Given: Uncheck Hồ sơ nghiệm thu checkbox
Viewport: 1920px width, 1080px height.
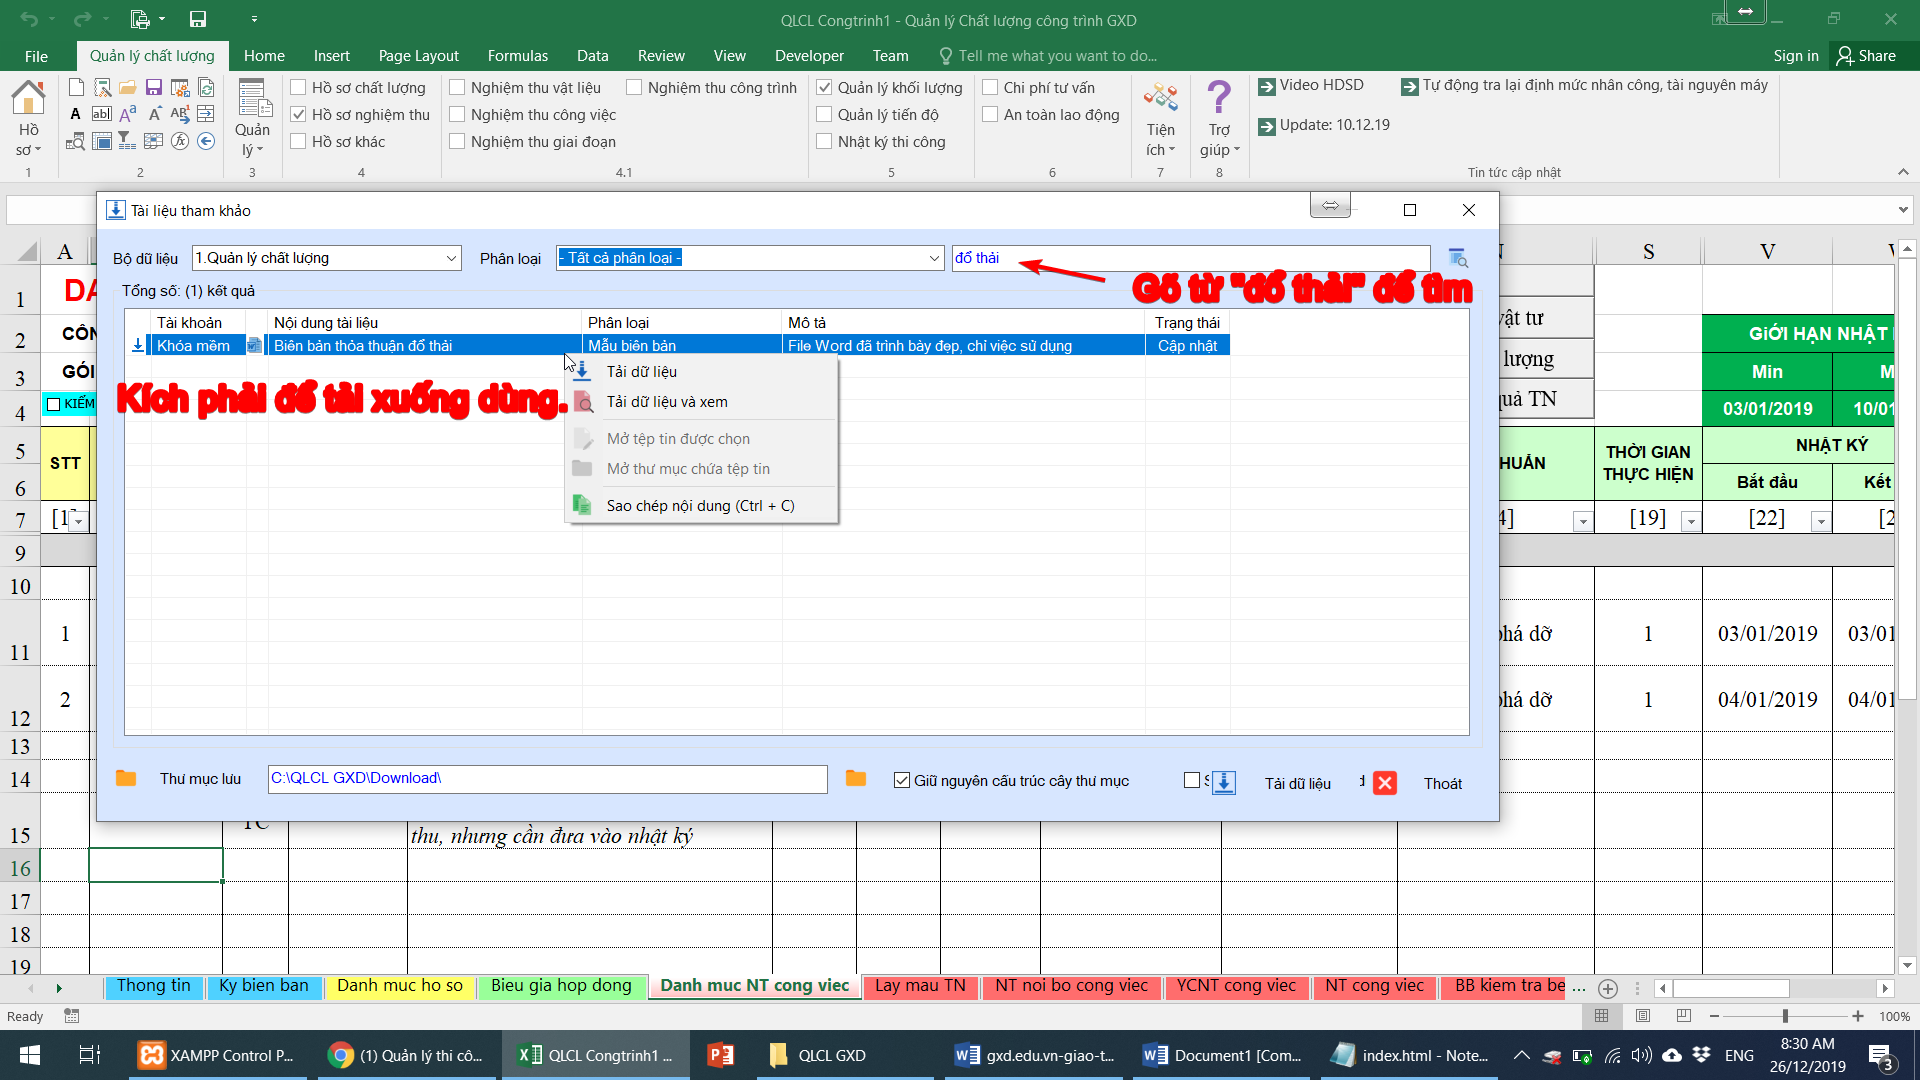Looking at the screenshot, I should pyautogui.click(x=298, y=114).
